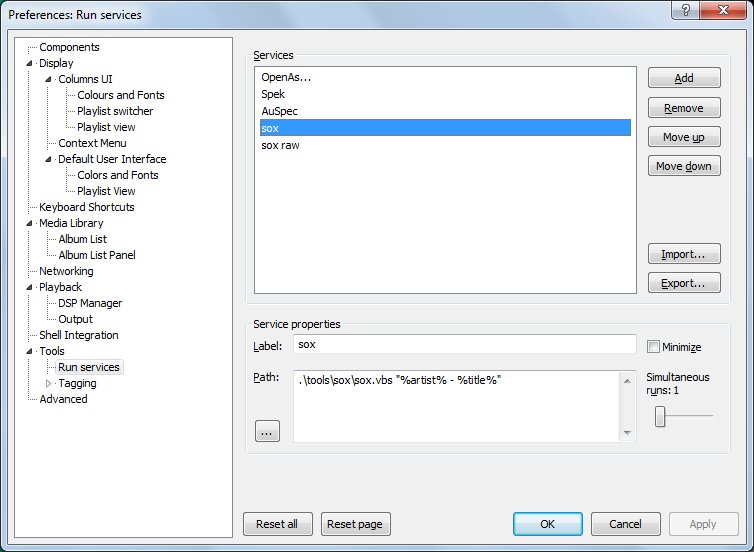This screenshot has width=754, height=552.
Task: Select the Spek service entry
Action: tap(273, 94)
